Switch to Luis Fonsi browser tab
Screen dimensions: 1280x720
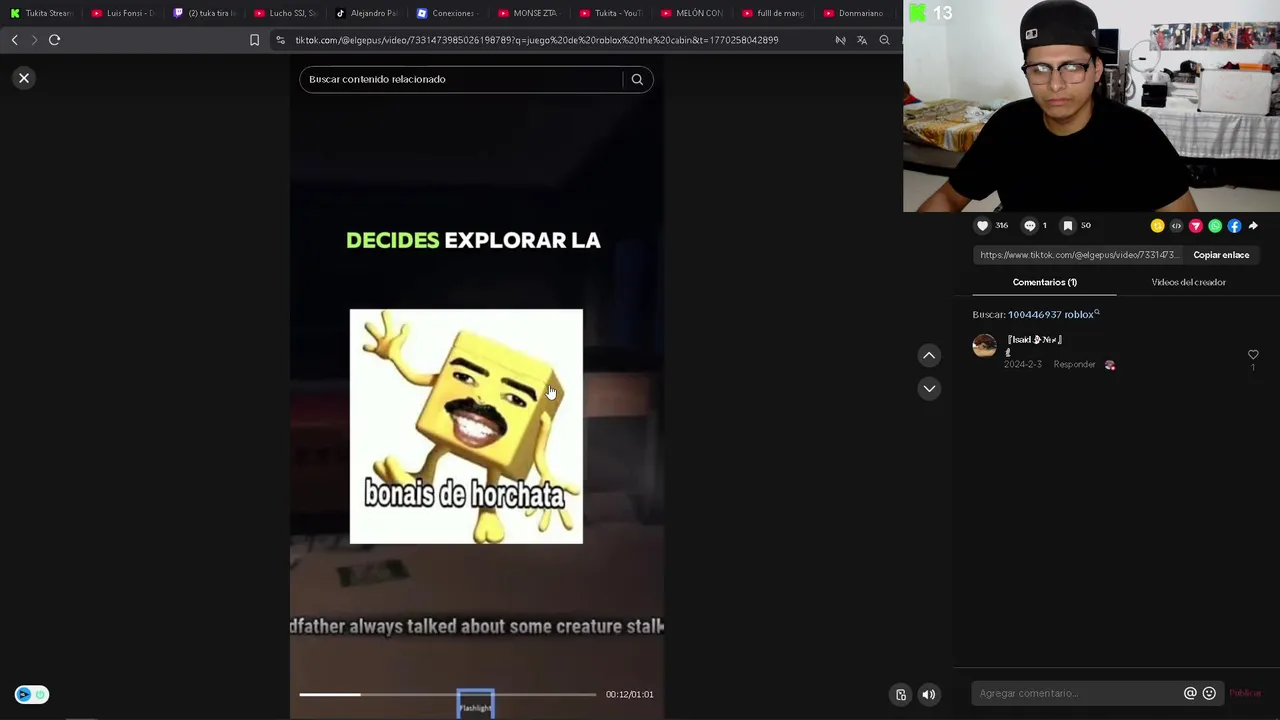click(x=122, y=13)
